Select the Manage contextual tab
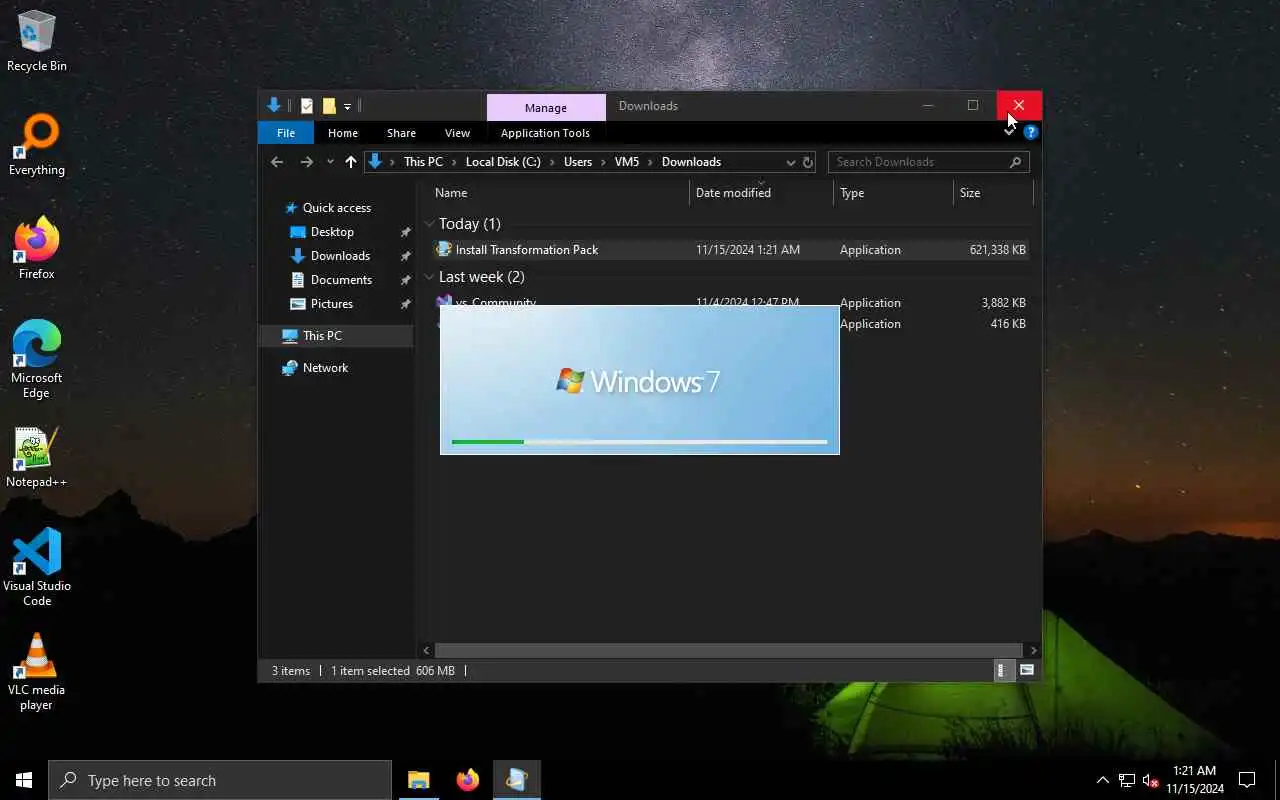 point(546,108)
